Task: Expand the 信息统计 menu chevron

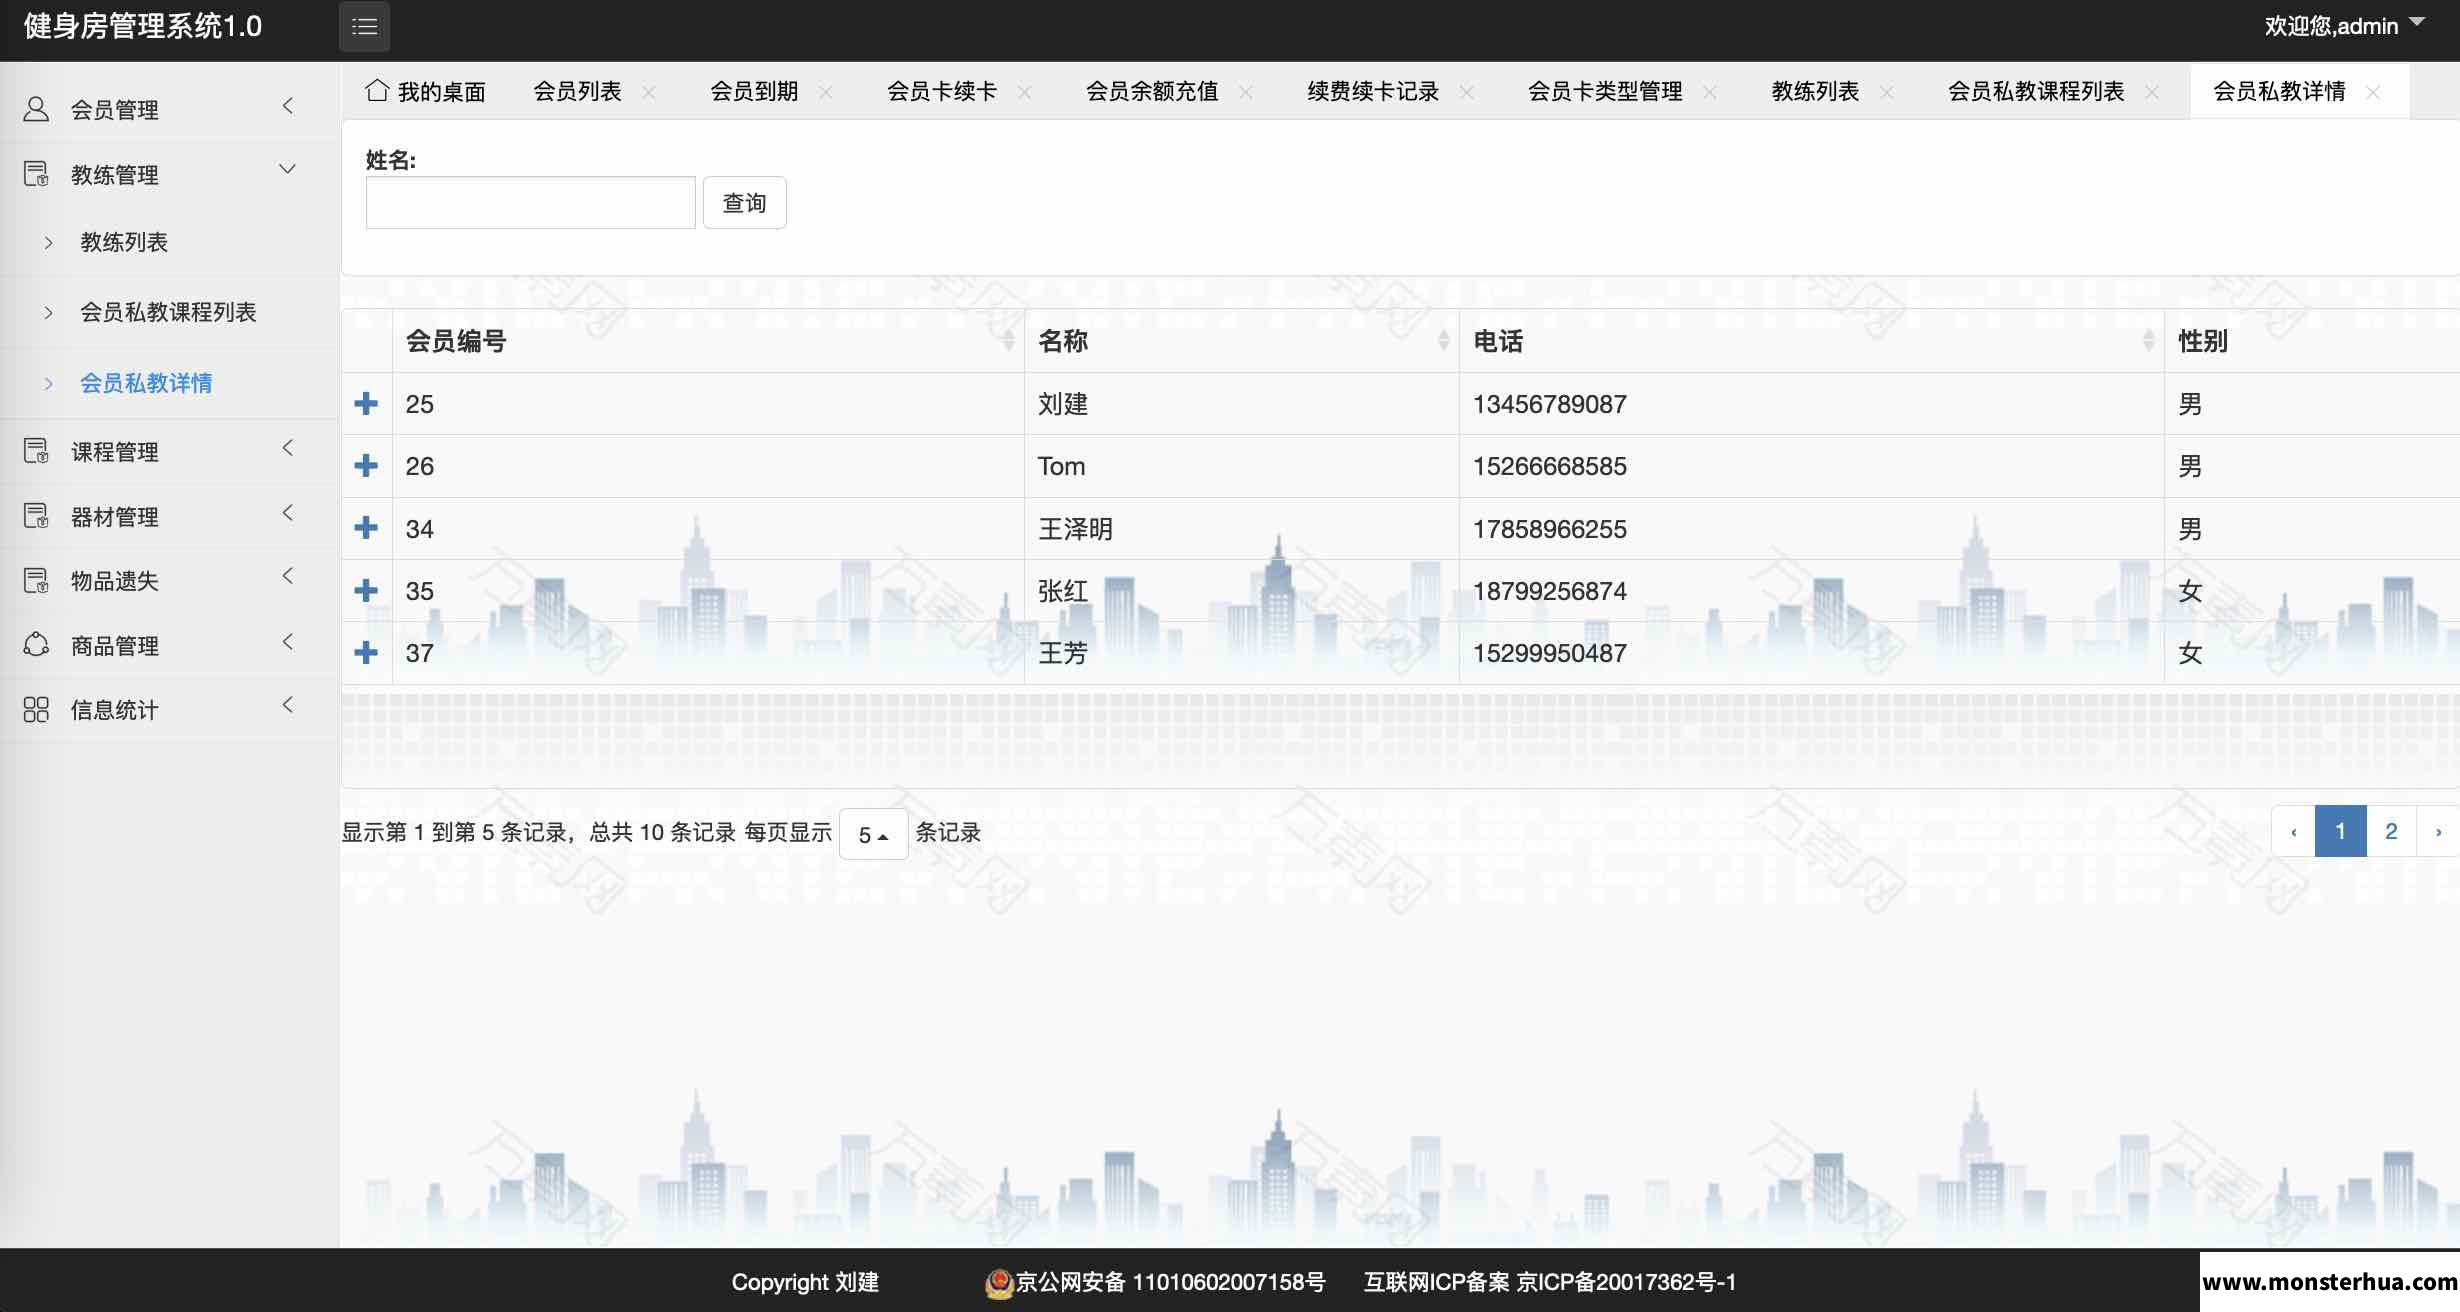Action: coord(288,705)
